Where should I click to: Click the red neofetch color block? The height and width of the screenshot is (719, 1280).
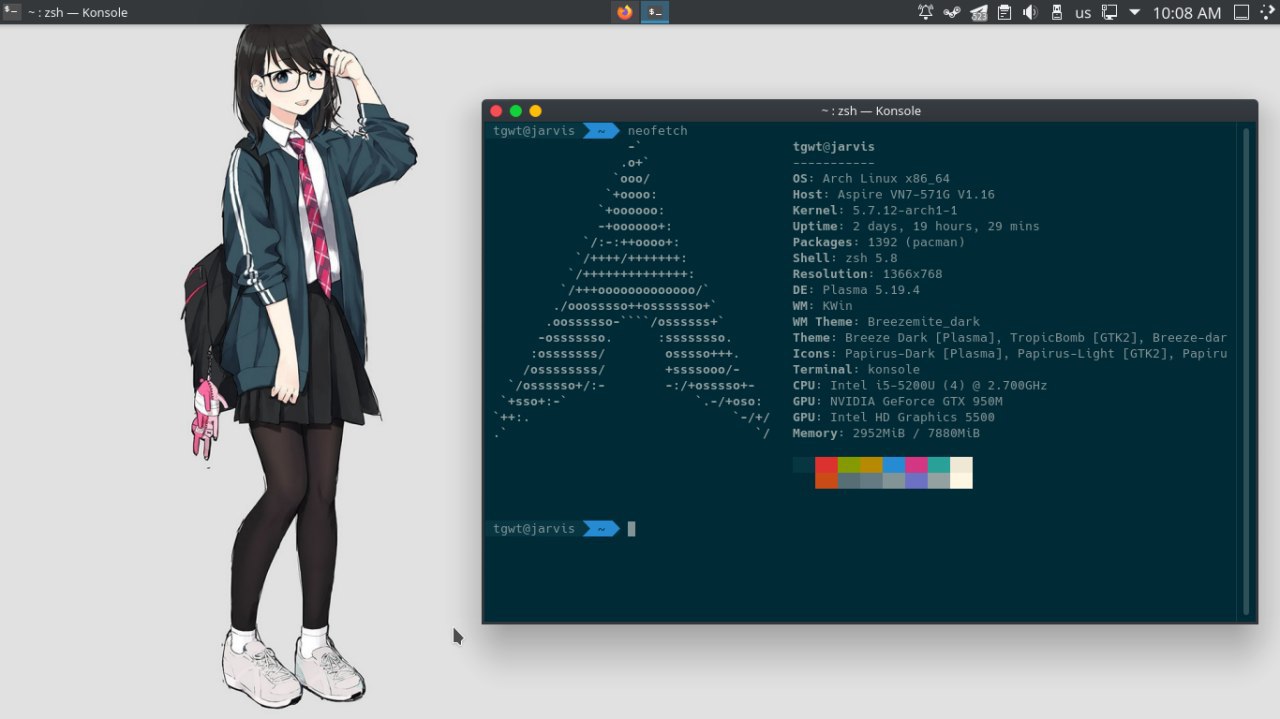(826, 465)
